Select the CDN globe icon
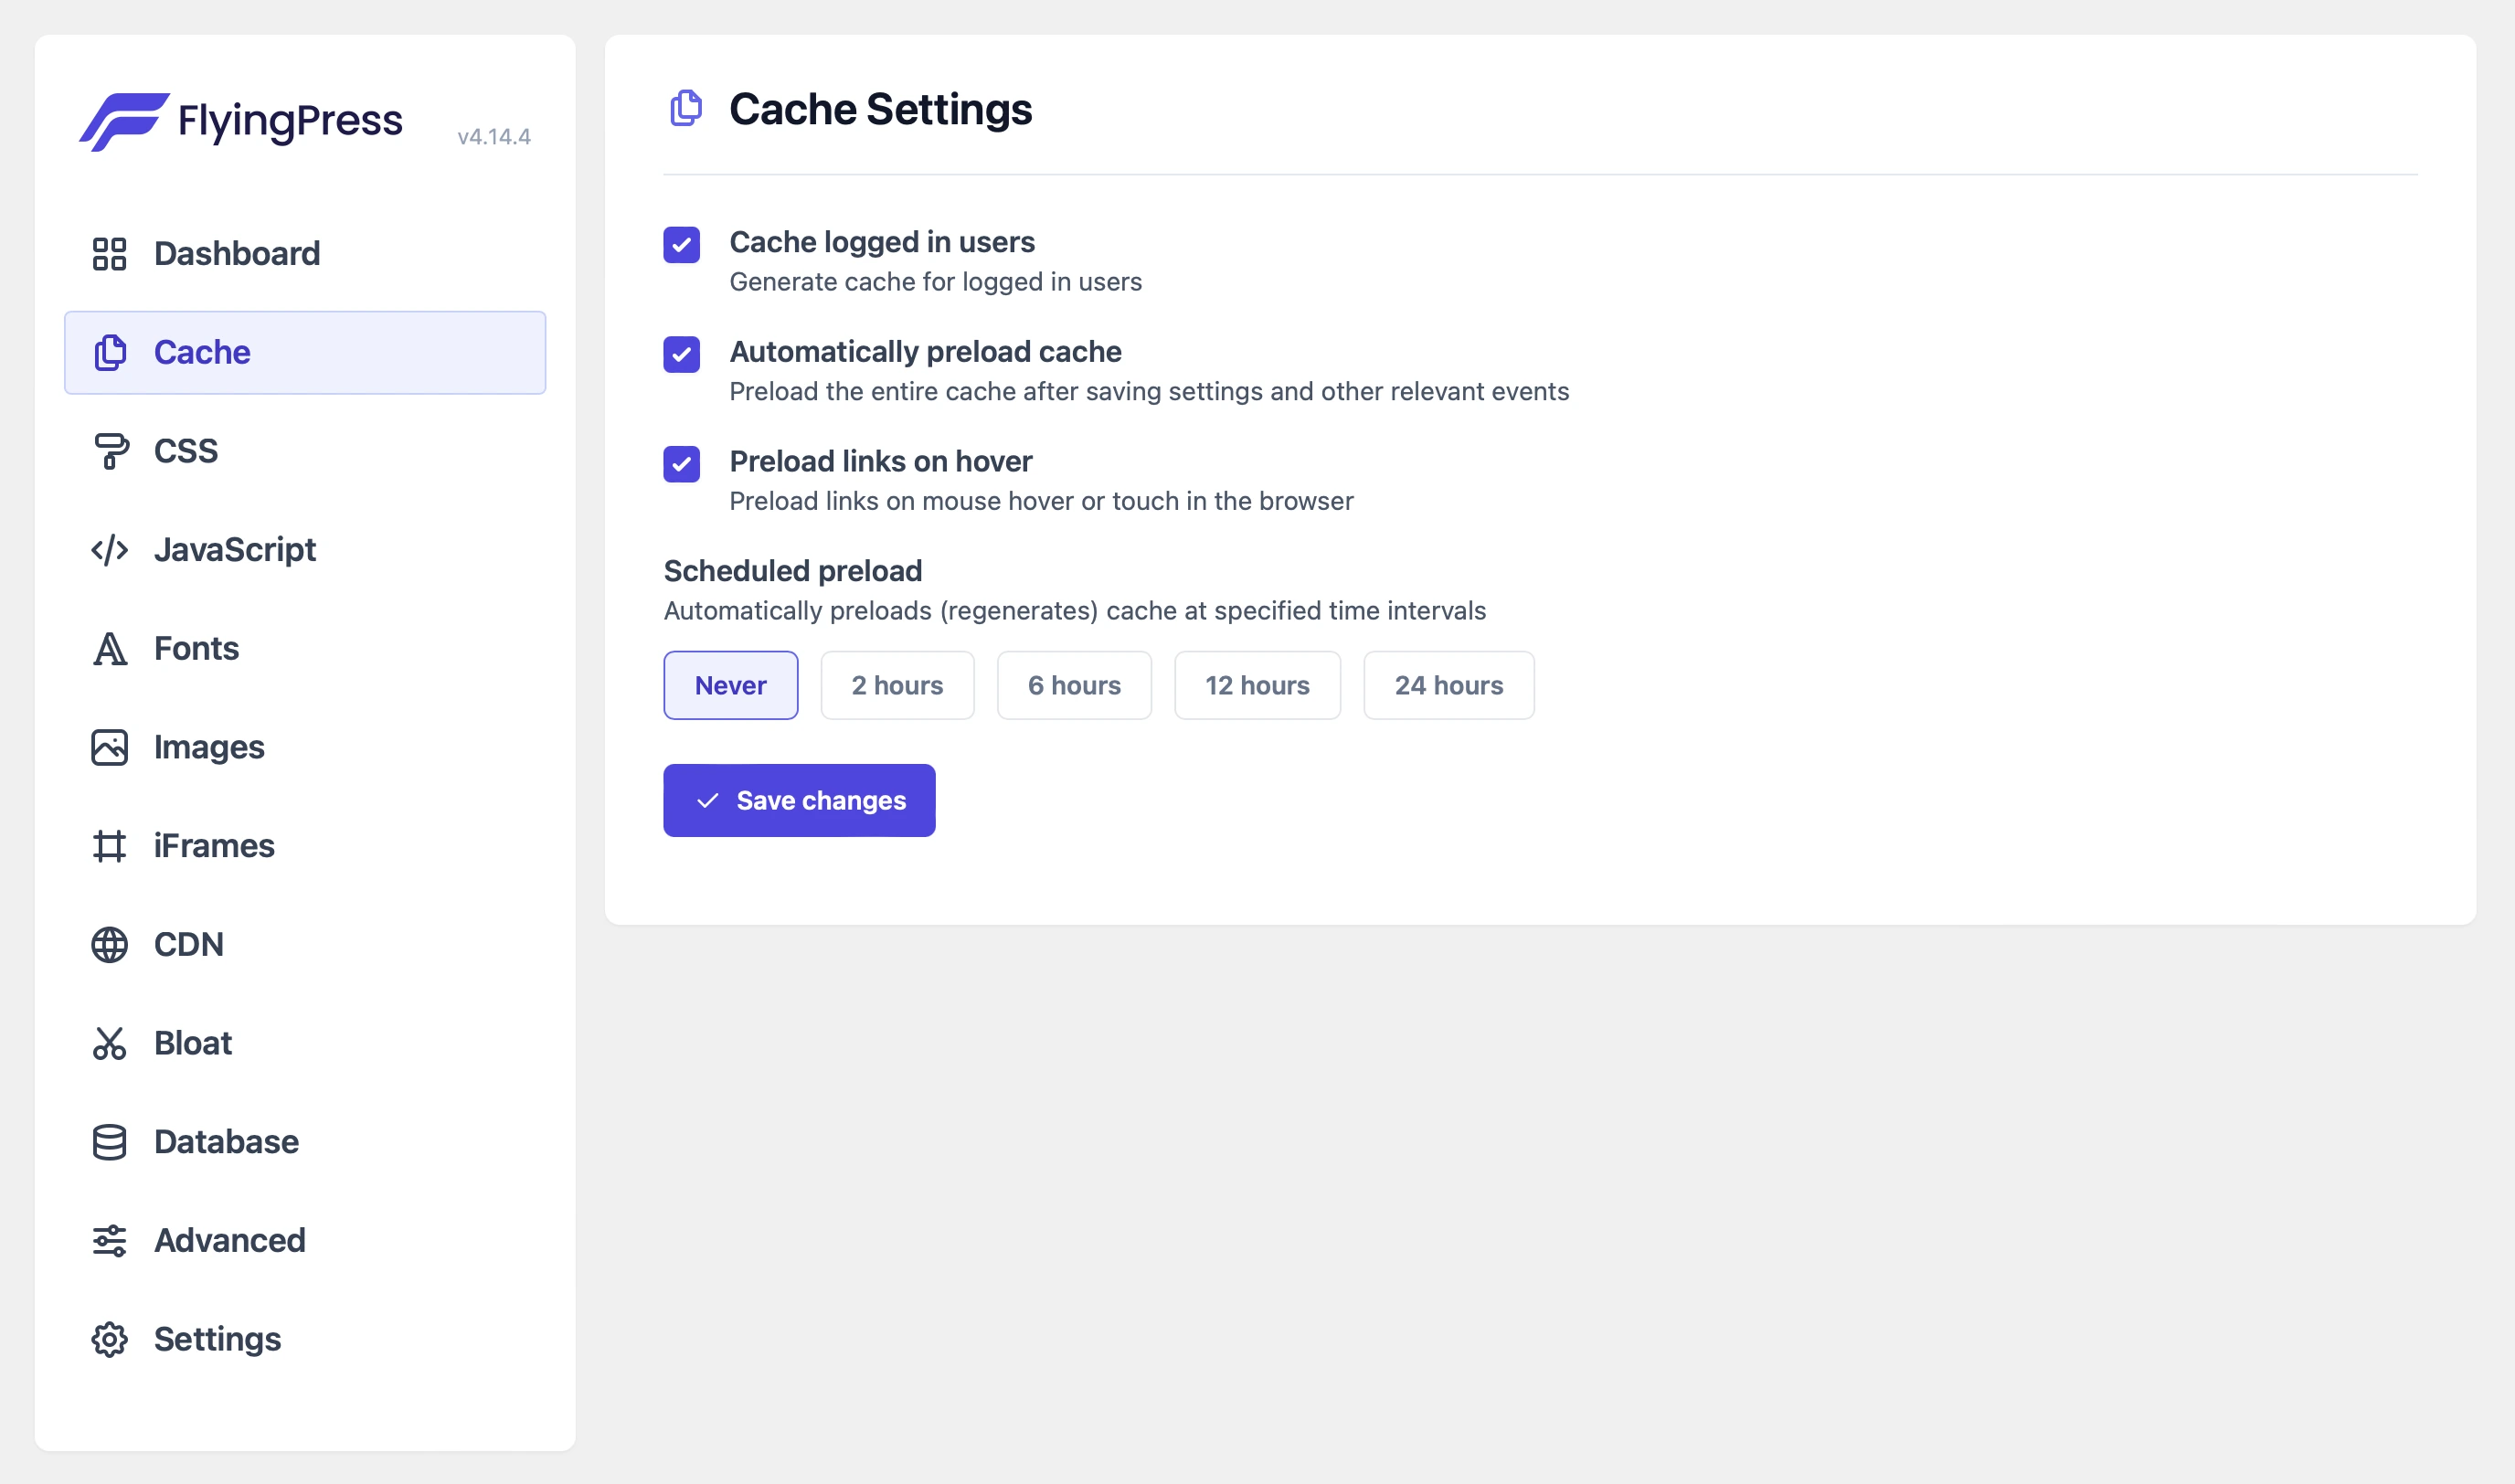This screenshot has width=2515, height=1484. (109, 944)
